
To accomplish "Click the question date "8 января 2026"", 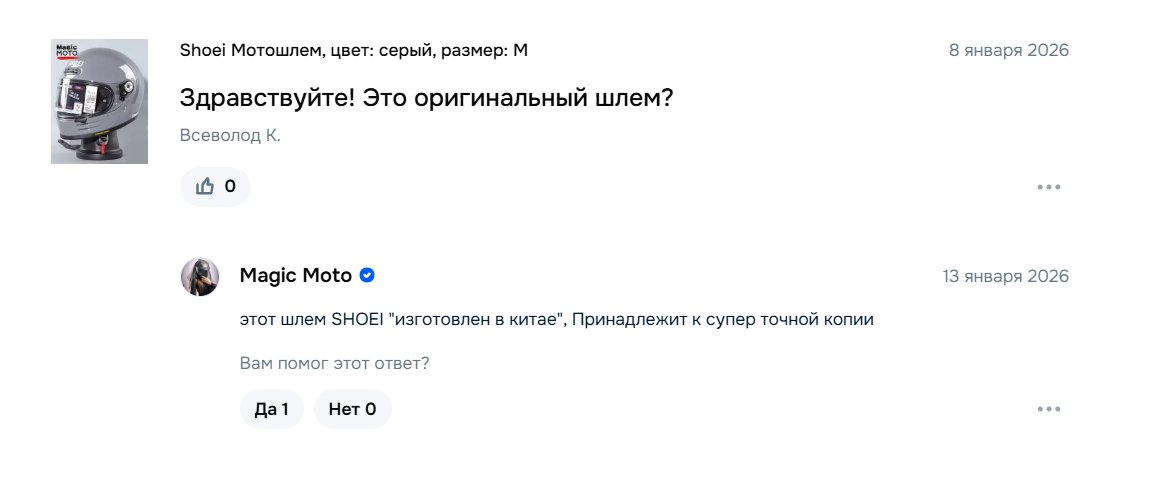I will (x=1008, y=50).
